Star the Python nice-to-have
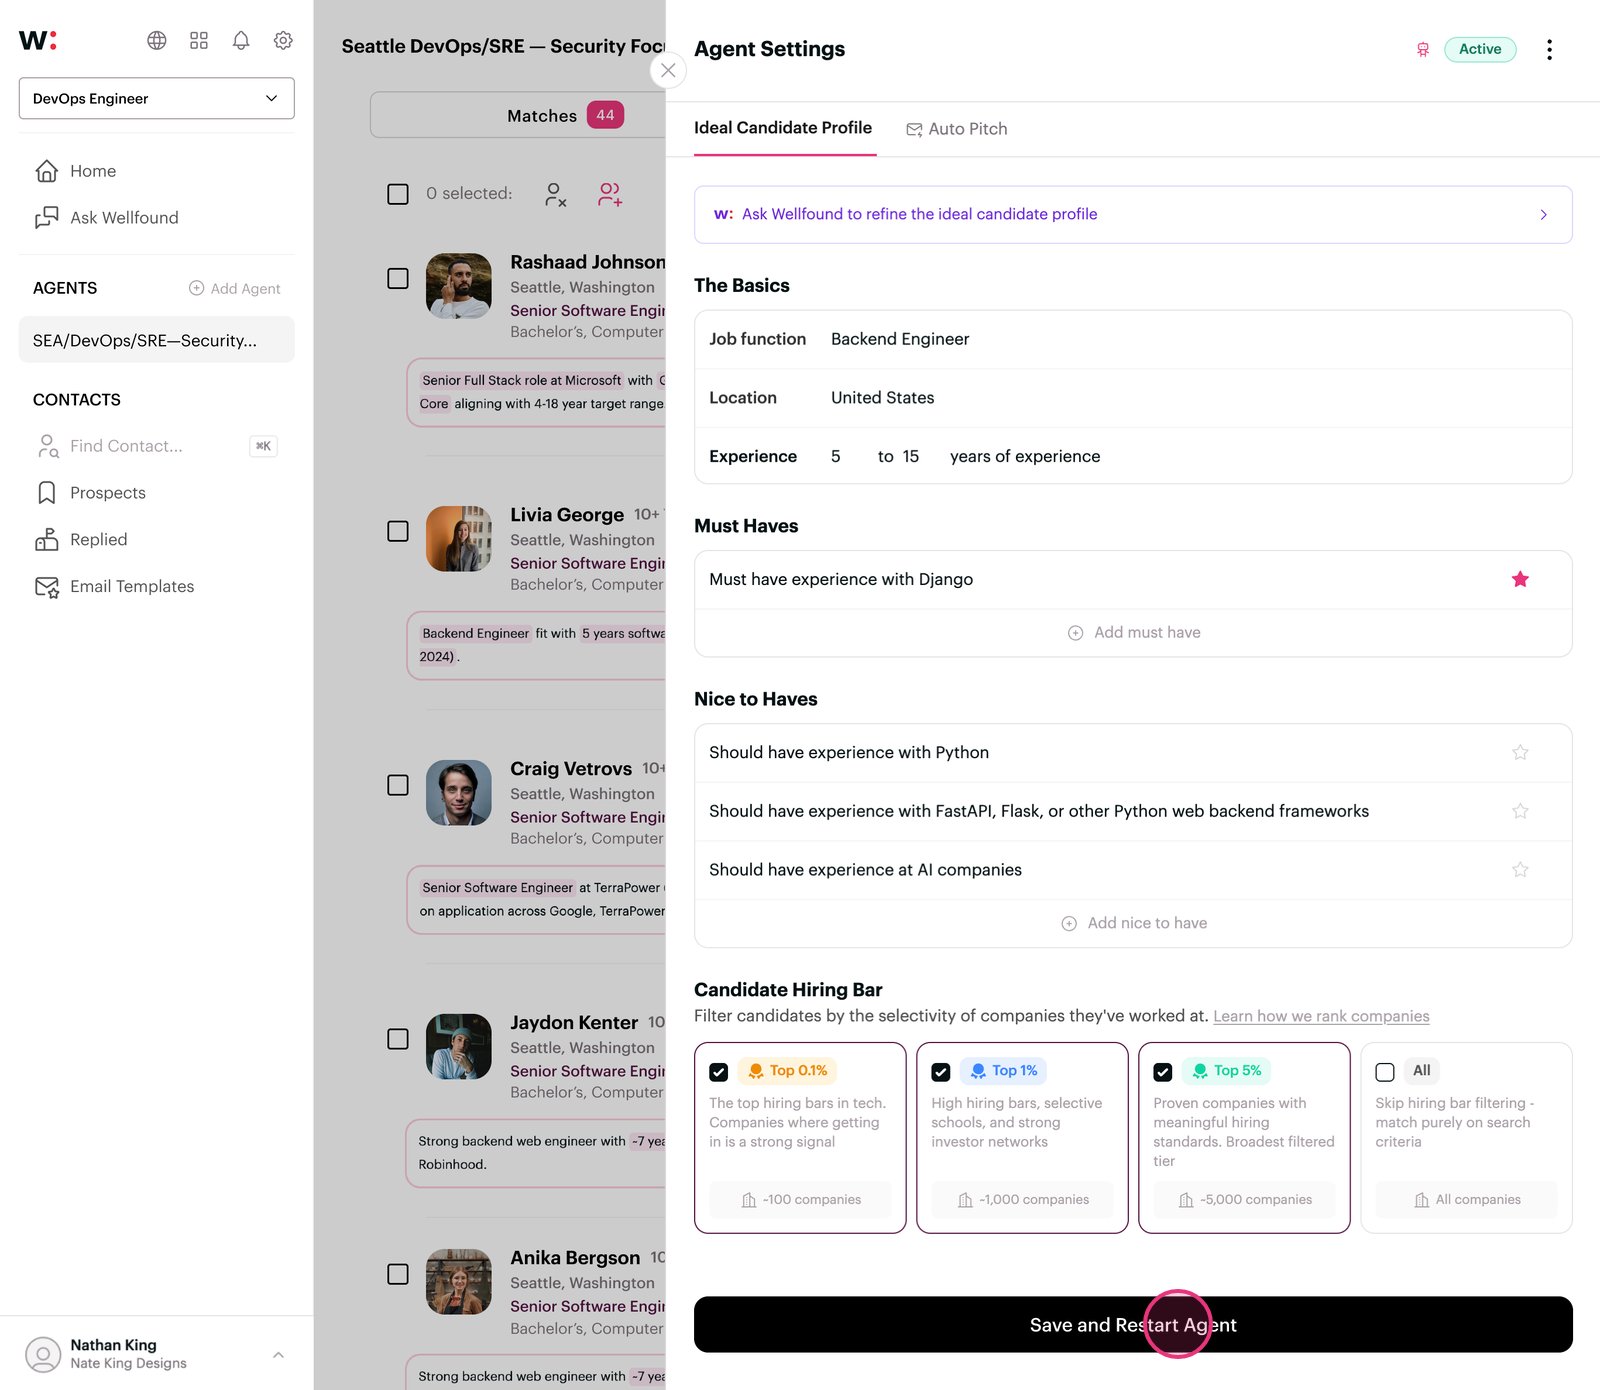This screenshot has height=1390, width=1600. tap(1520, 752)
